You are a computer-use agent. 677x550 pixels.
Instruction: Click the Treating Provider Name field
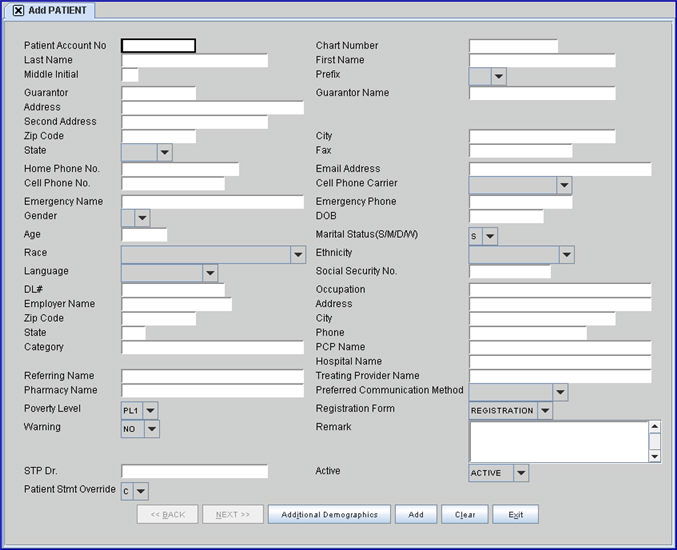tap(560, 376)
